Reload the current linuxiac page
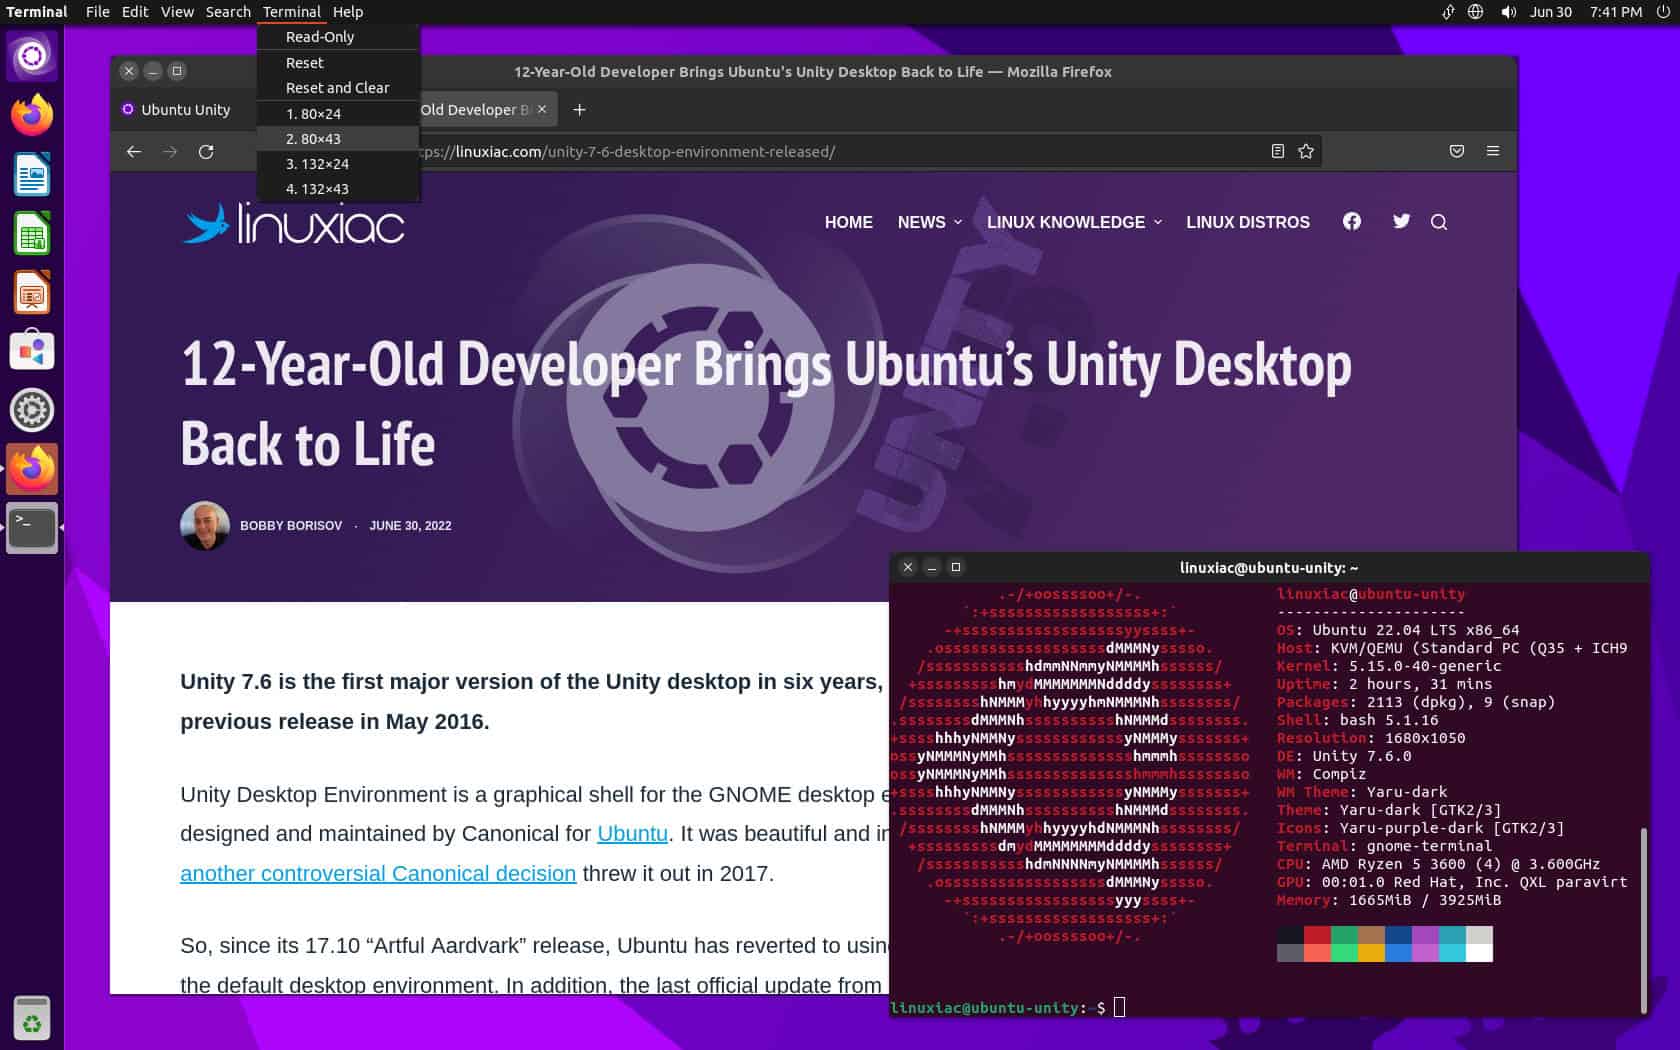The image size is (1680, 1050). [206, 151]
